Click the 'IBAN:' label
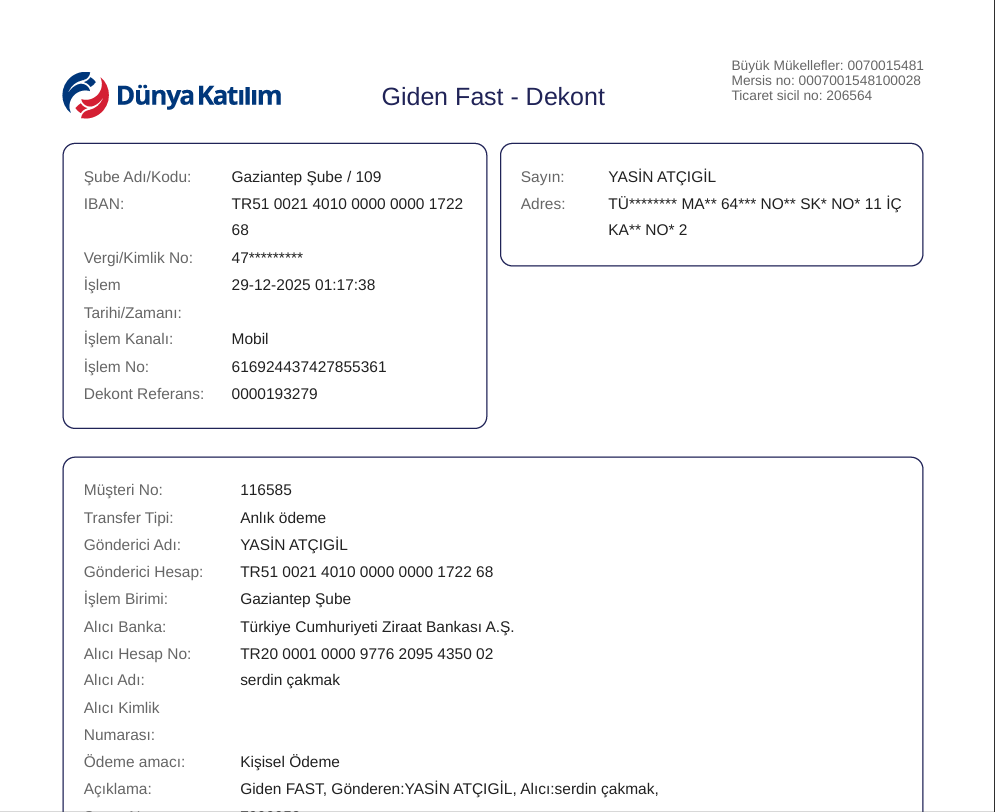Image resolution: width=995 pixels, height=812 pixels. tap(103, 204)
